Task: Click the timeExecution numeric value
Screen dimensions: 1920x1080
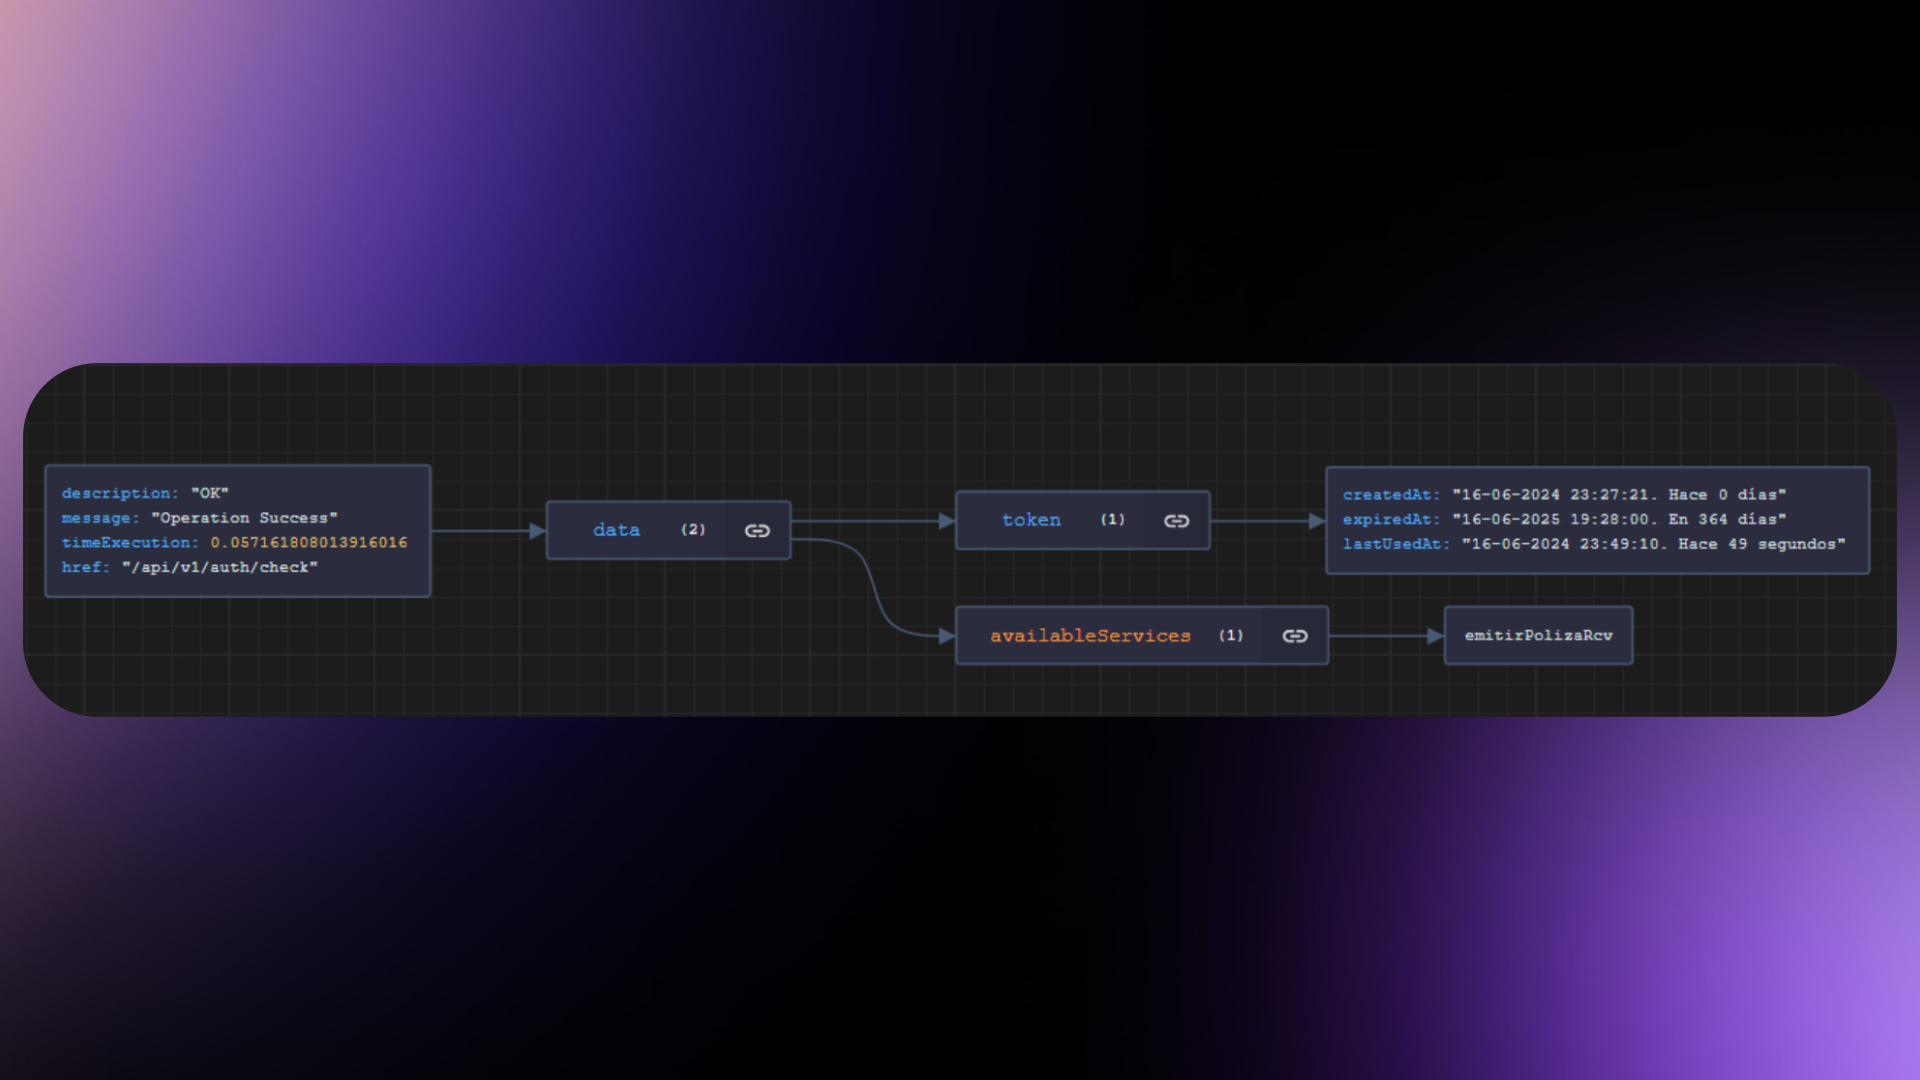Action: [309, 542]
